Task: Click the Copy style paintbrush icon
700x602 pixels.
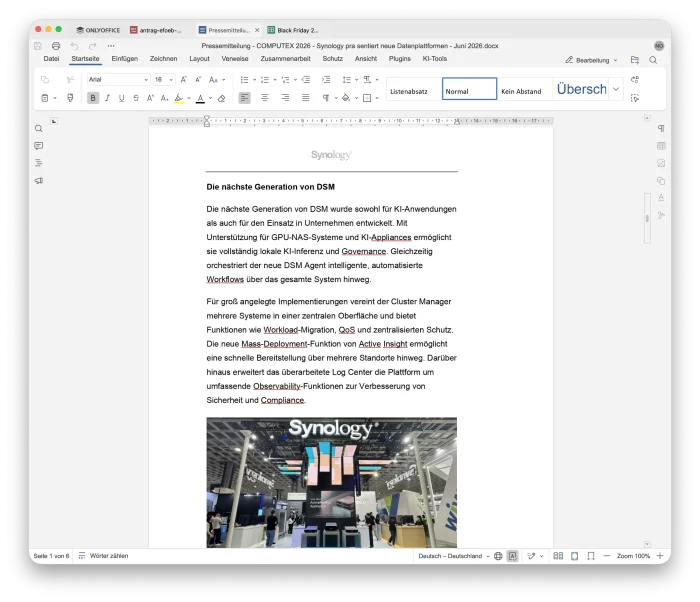Action: (x=70, y=98)
